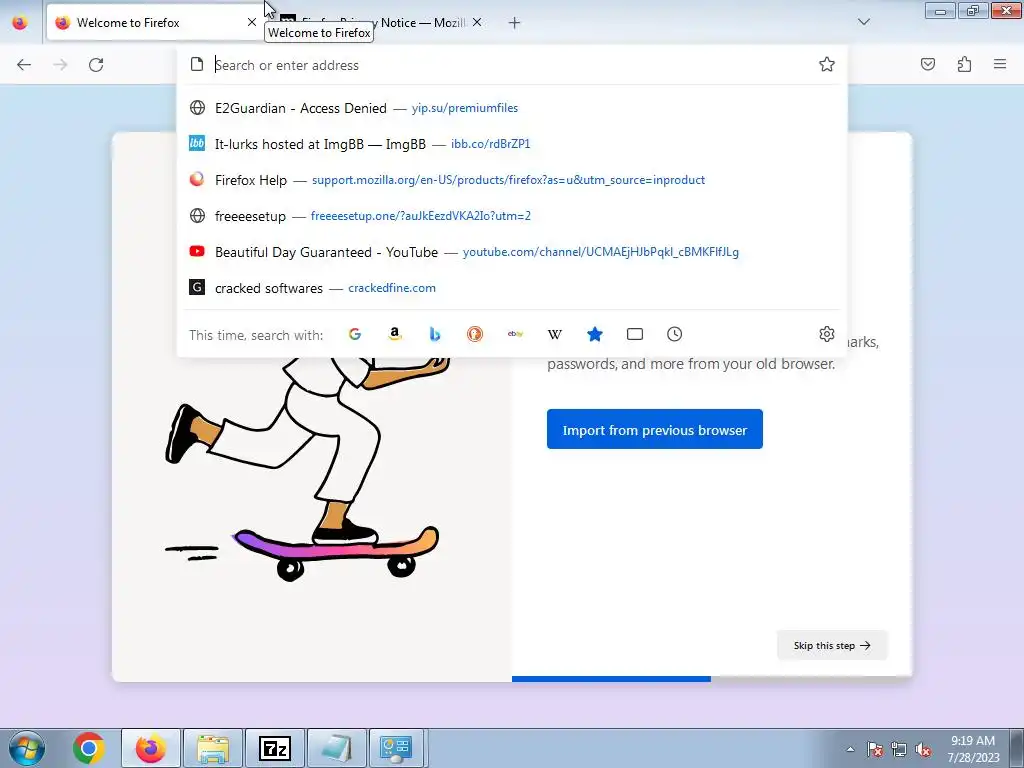Open the Firefox application menu
Image resolution: width=1024 pixels, height=768 pixels.
pos(1000,64)
